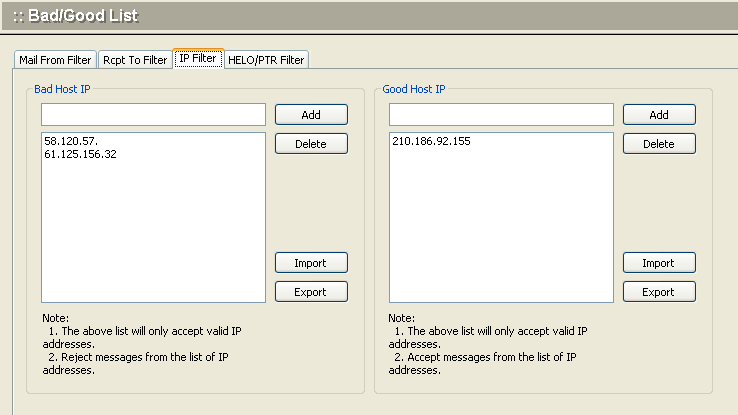Click the Good Host IP input field

pyautogui.click(x=501, y=115)
